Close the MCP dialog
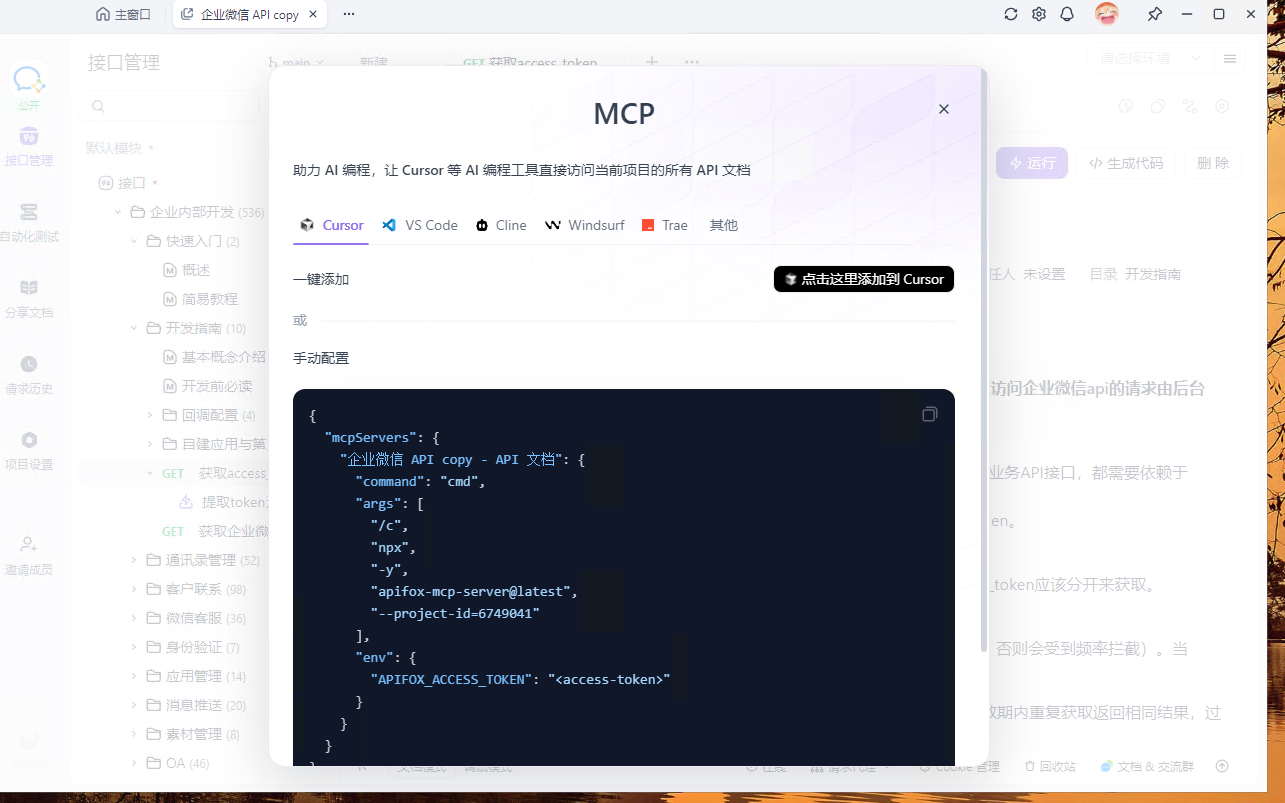This screenshot has width=1285, height=803. pyautogui.click(x=943, y=109)
